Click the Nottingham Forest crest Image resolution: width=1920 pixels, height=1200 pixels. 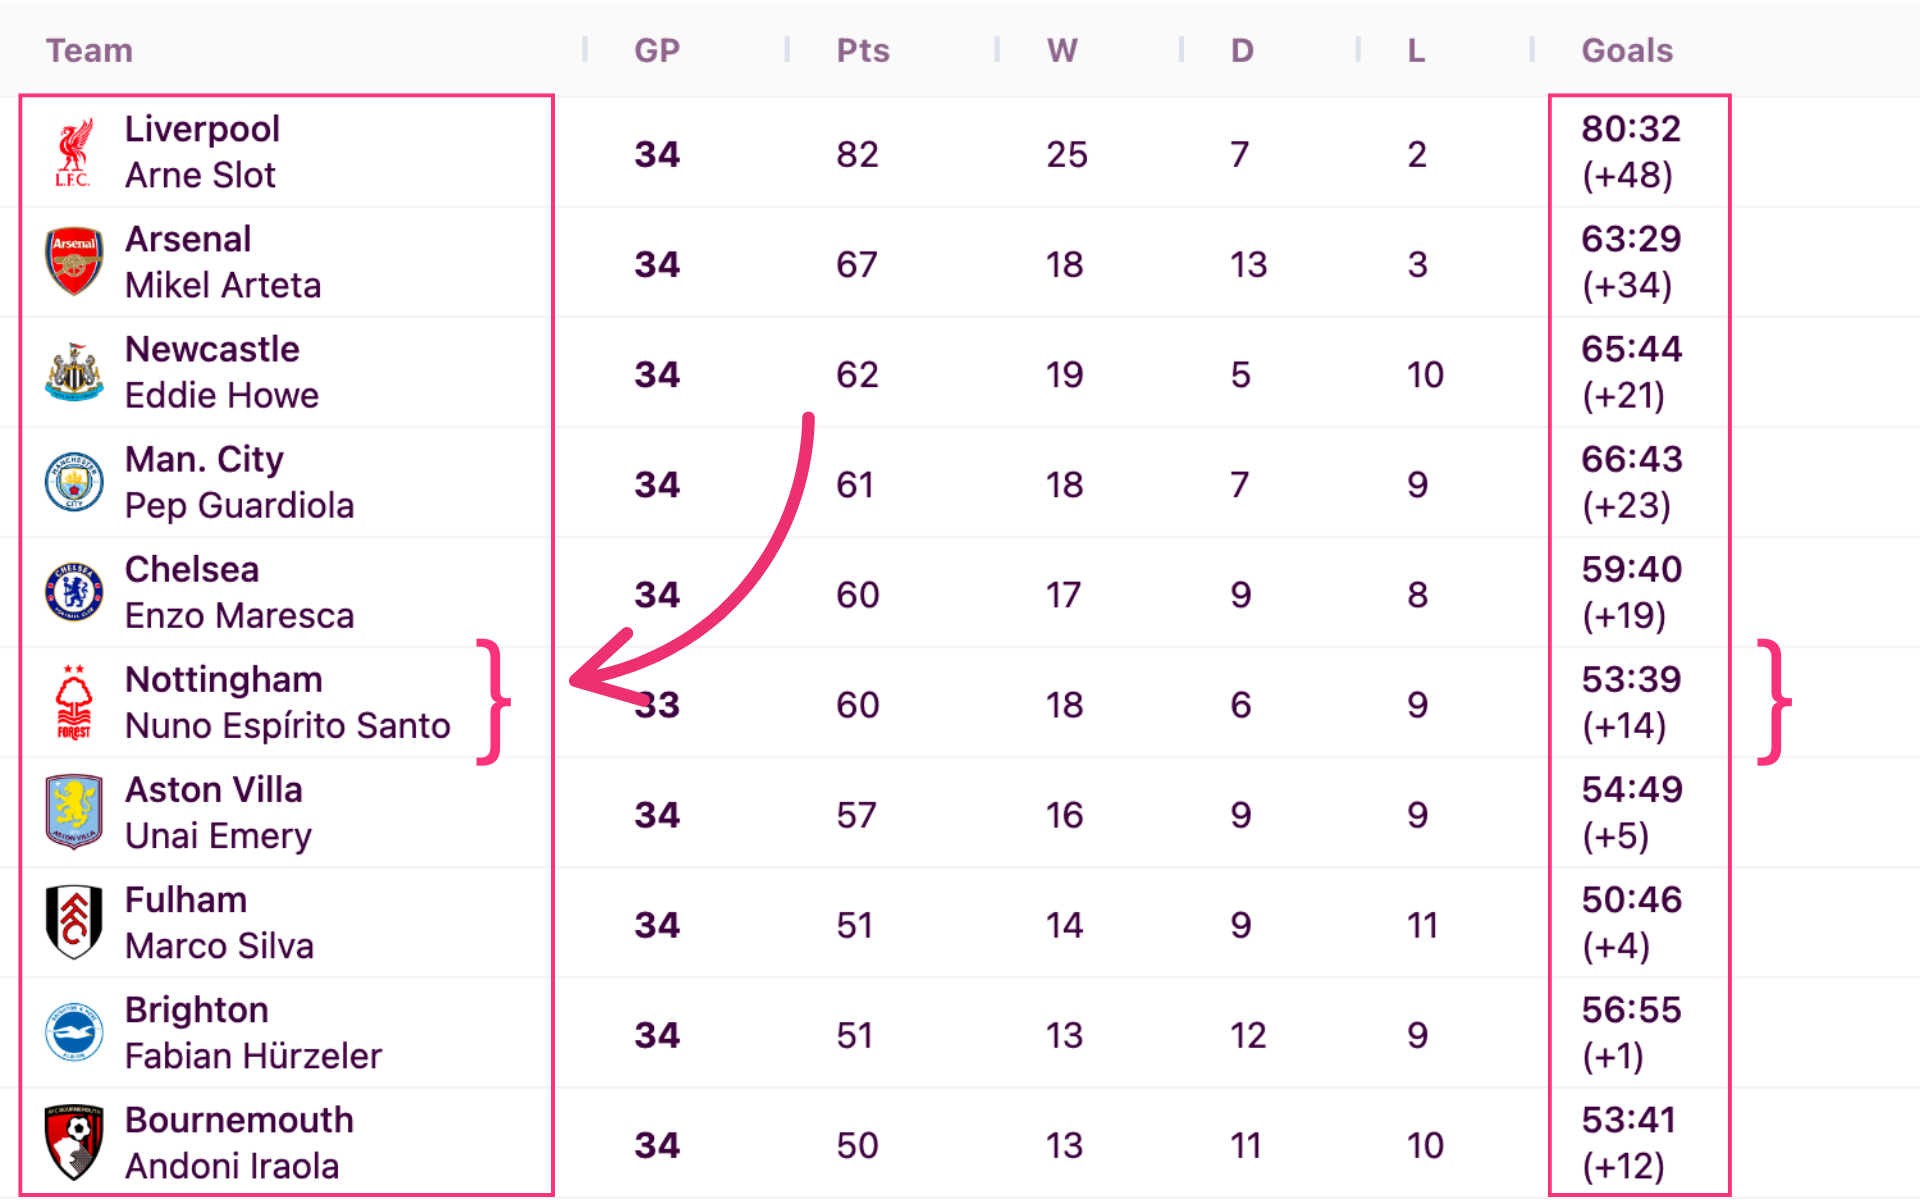pyautogui.click(x=74, y=702)
